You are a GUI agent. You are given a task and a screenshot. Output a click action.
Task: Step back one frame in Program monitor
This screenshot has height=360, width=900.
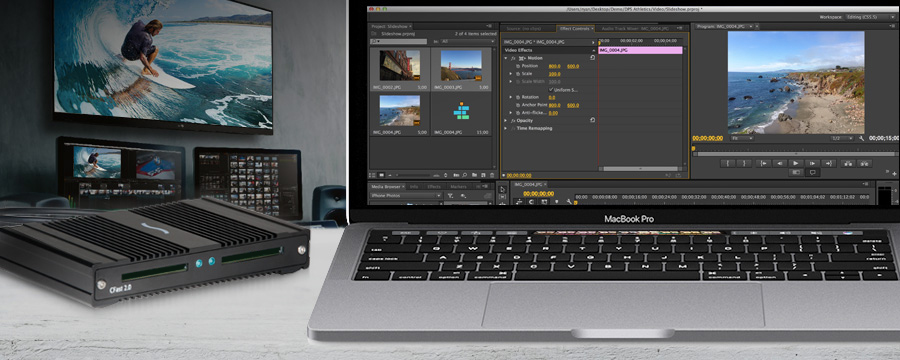780,164
